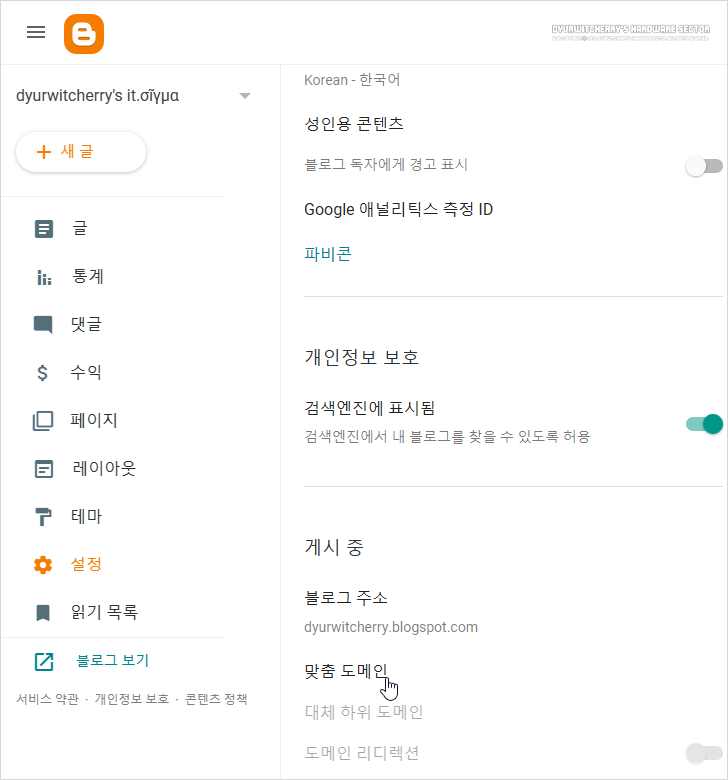Screen dimensions: 728x780
Task: Click the 맞춤 도메인 setting
Action: [x=346, y=671]
